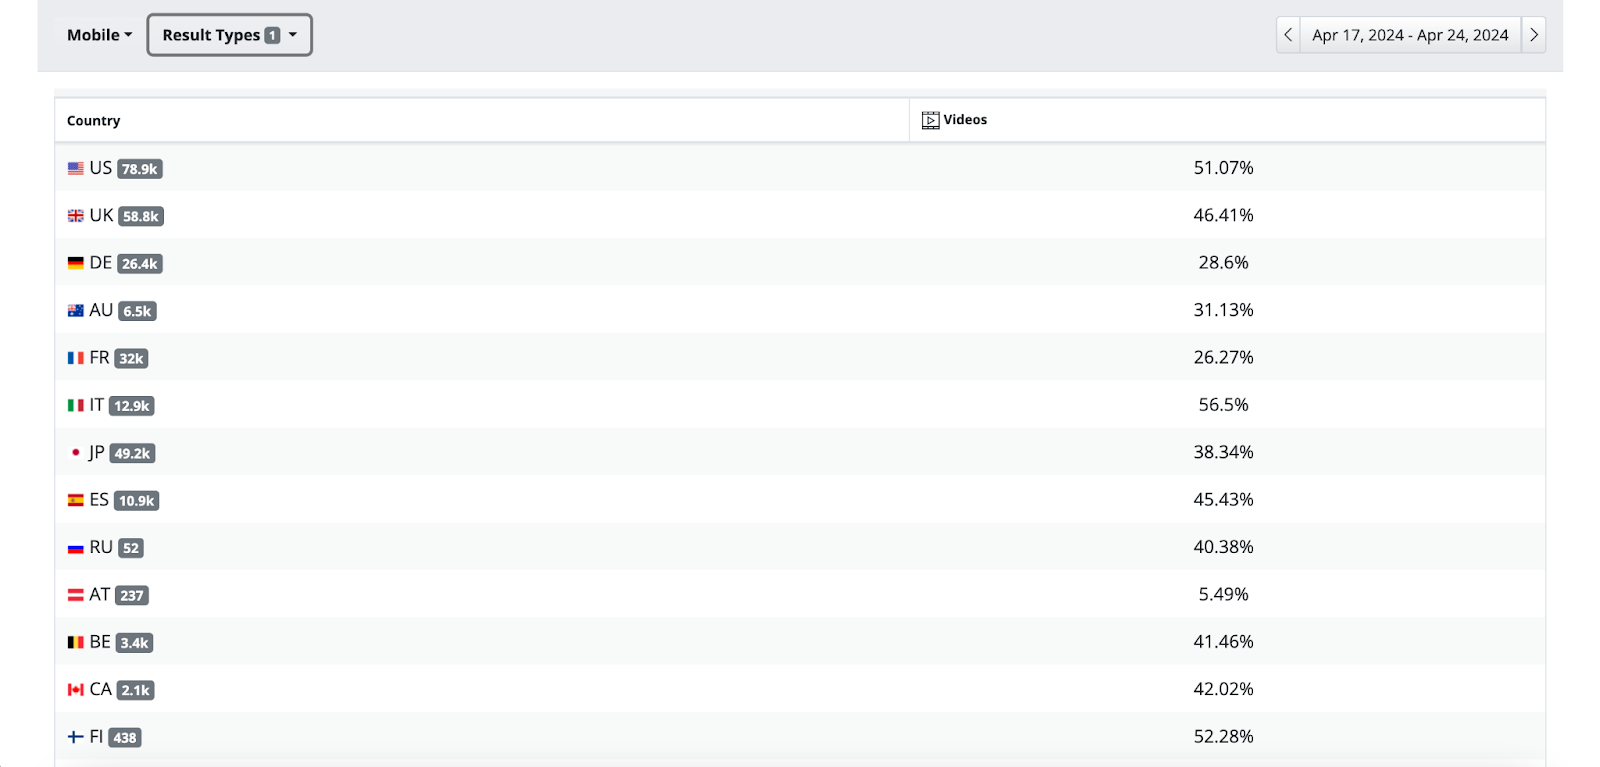The height and width of the screenshot is (767, 1600).
Task: Click the Finland flag icon
Action: [x=76, y=737]
